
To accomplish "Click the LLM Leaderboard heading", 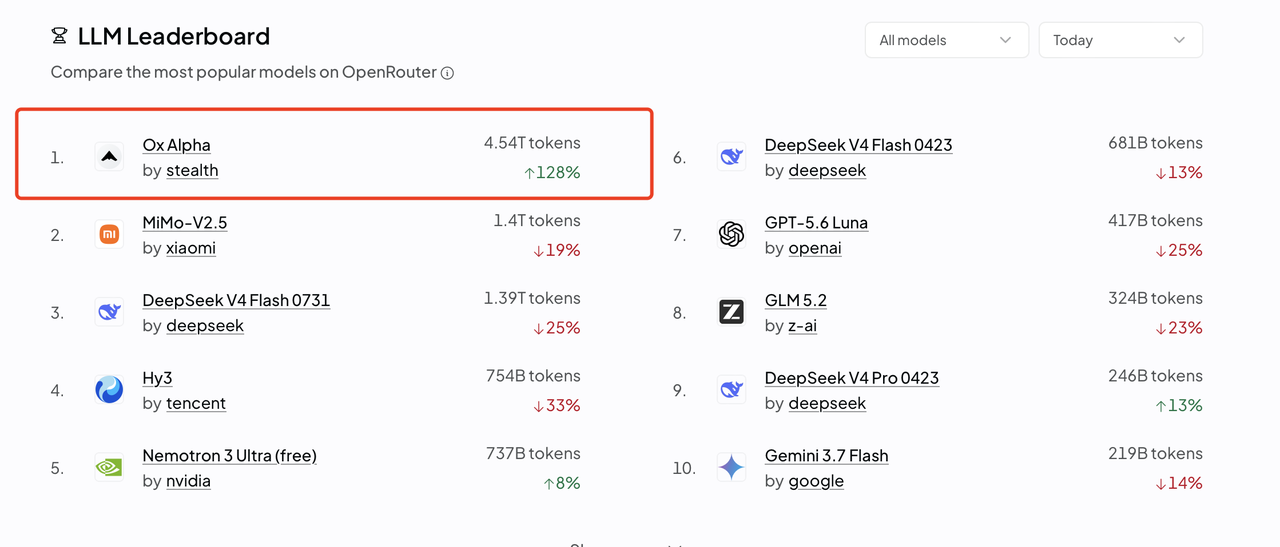I will pyautogui.click(x=174, y=37).
